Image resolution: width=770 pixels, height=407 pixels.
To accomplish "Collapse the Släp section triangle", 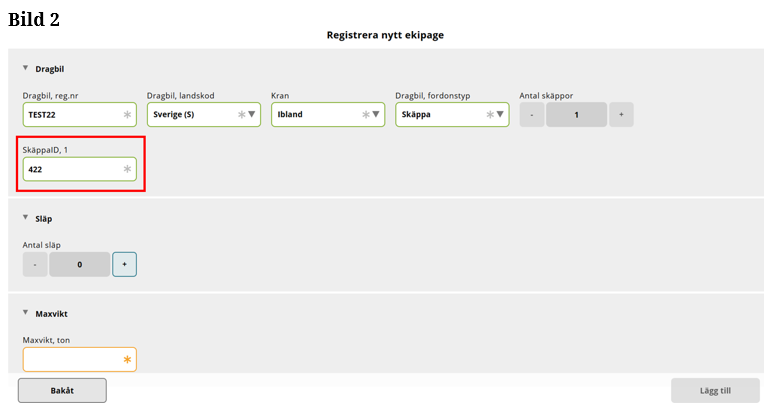I will point(26,217).
